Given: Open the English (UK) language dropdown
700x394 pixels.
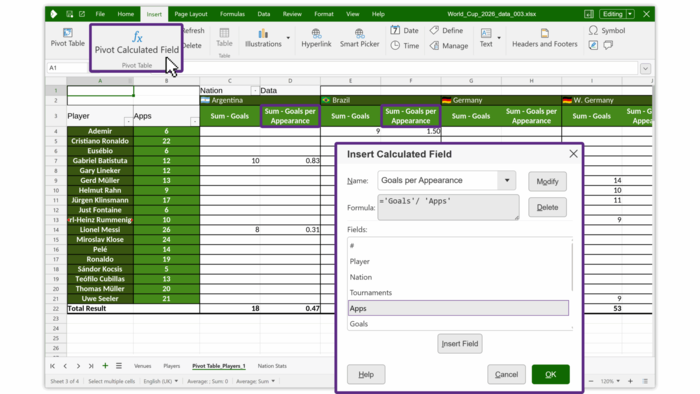Looking at the screenshot, I should (161, 381).
